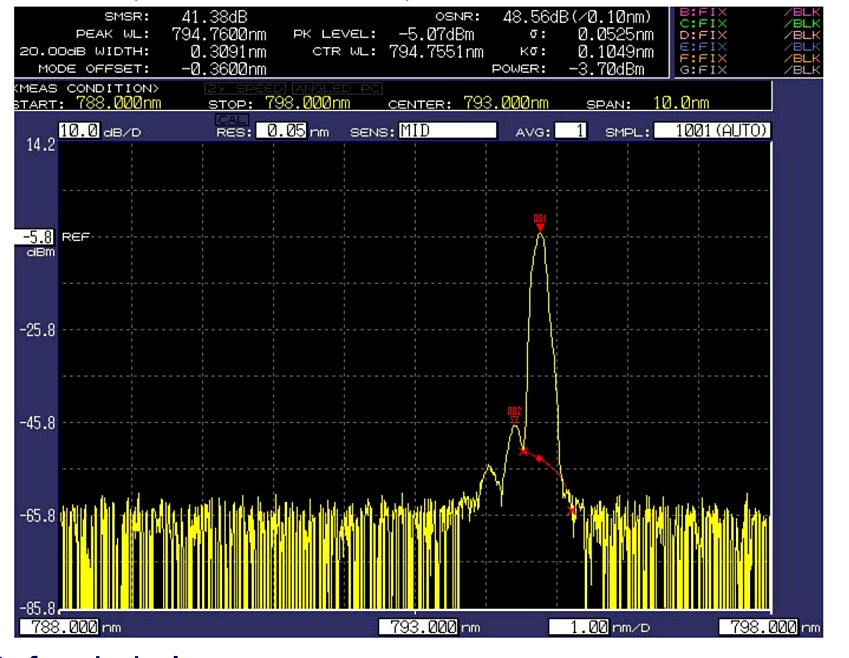Click the 001 peak marker triangle
This screenshot has height=658, width=849.
(x=540, y=228)
